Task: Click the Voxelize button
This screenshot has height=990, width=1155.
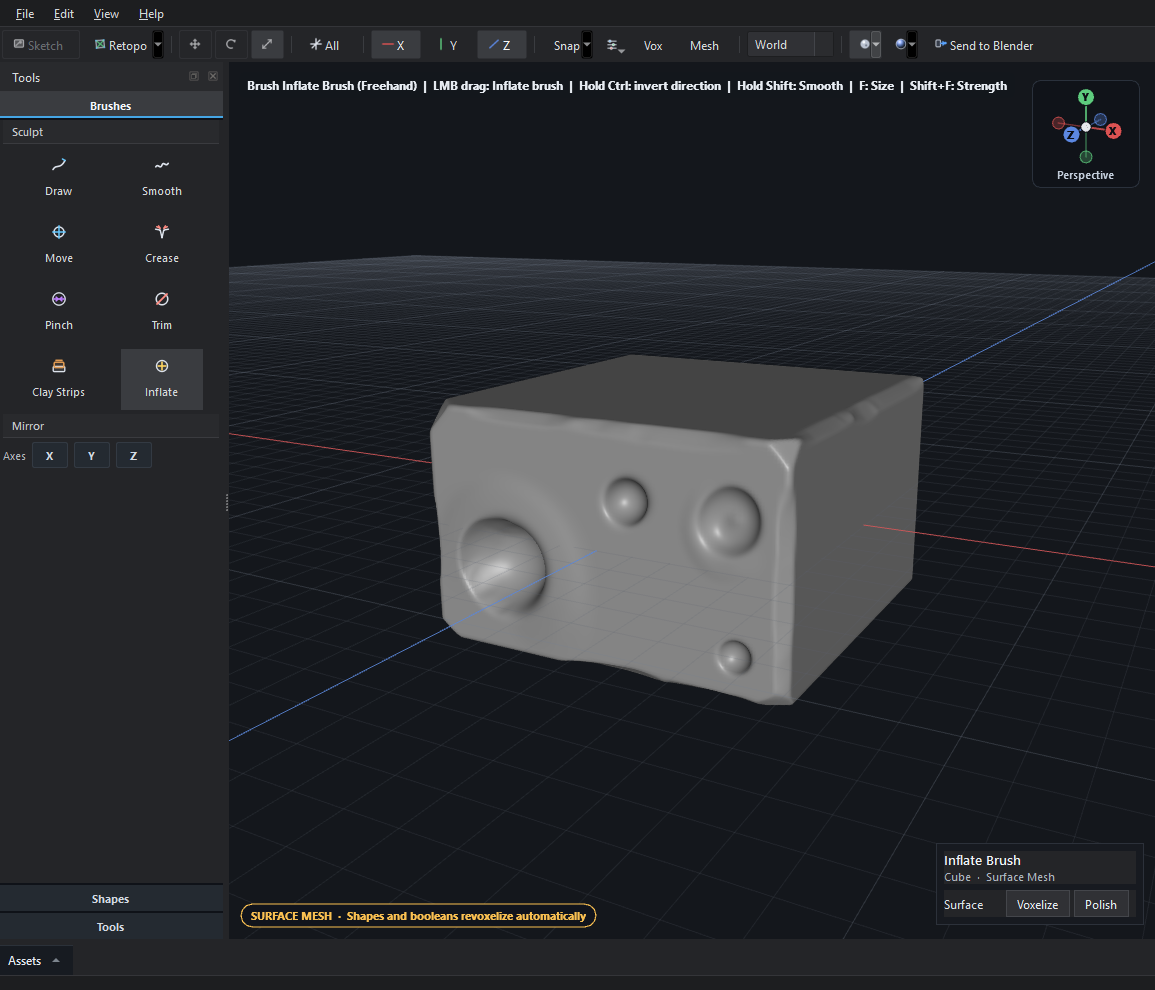Action: (1037, 905)
